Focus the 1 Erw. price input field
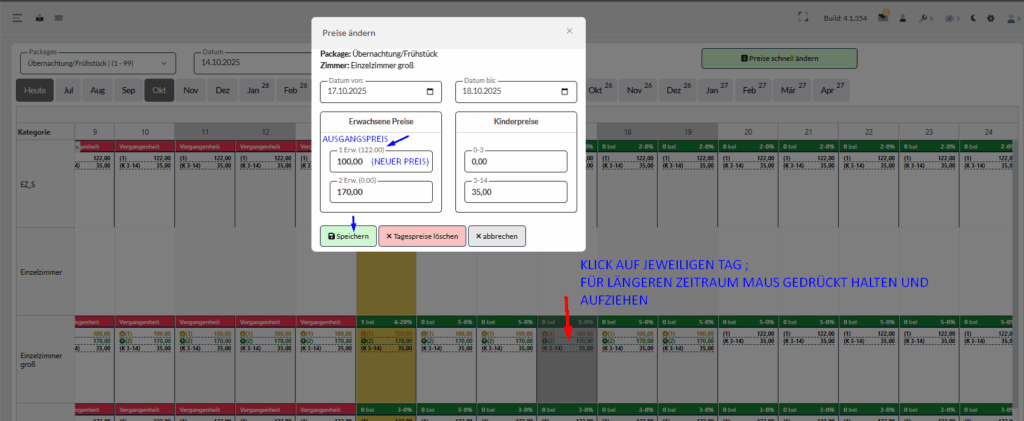The width and height of the screenshot is (1024, 421). click(381, 161)
